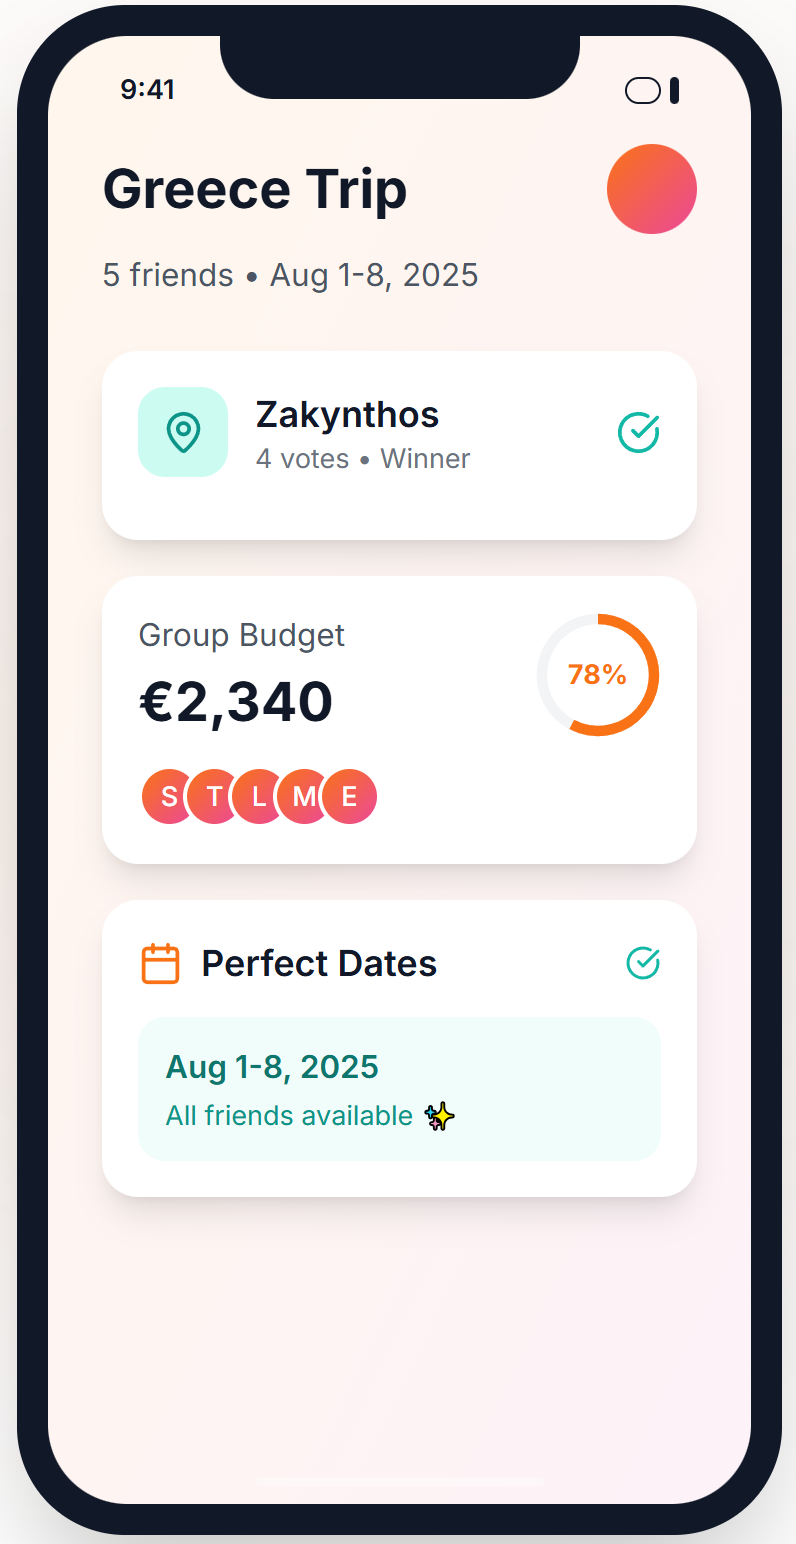
Task: Tap the 78% budget progress ring
Action: (x=598, y=675)
